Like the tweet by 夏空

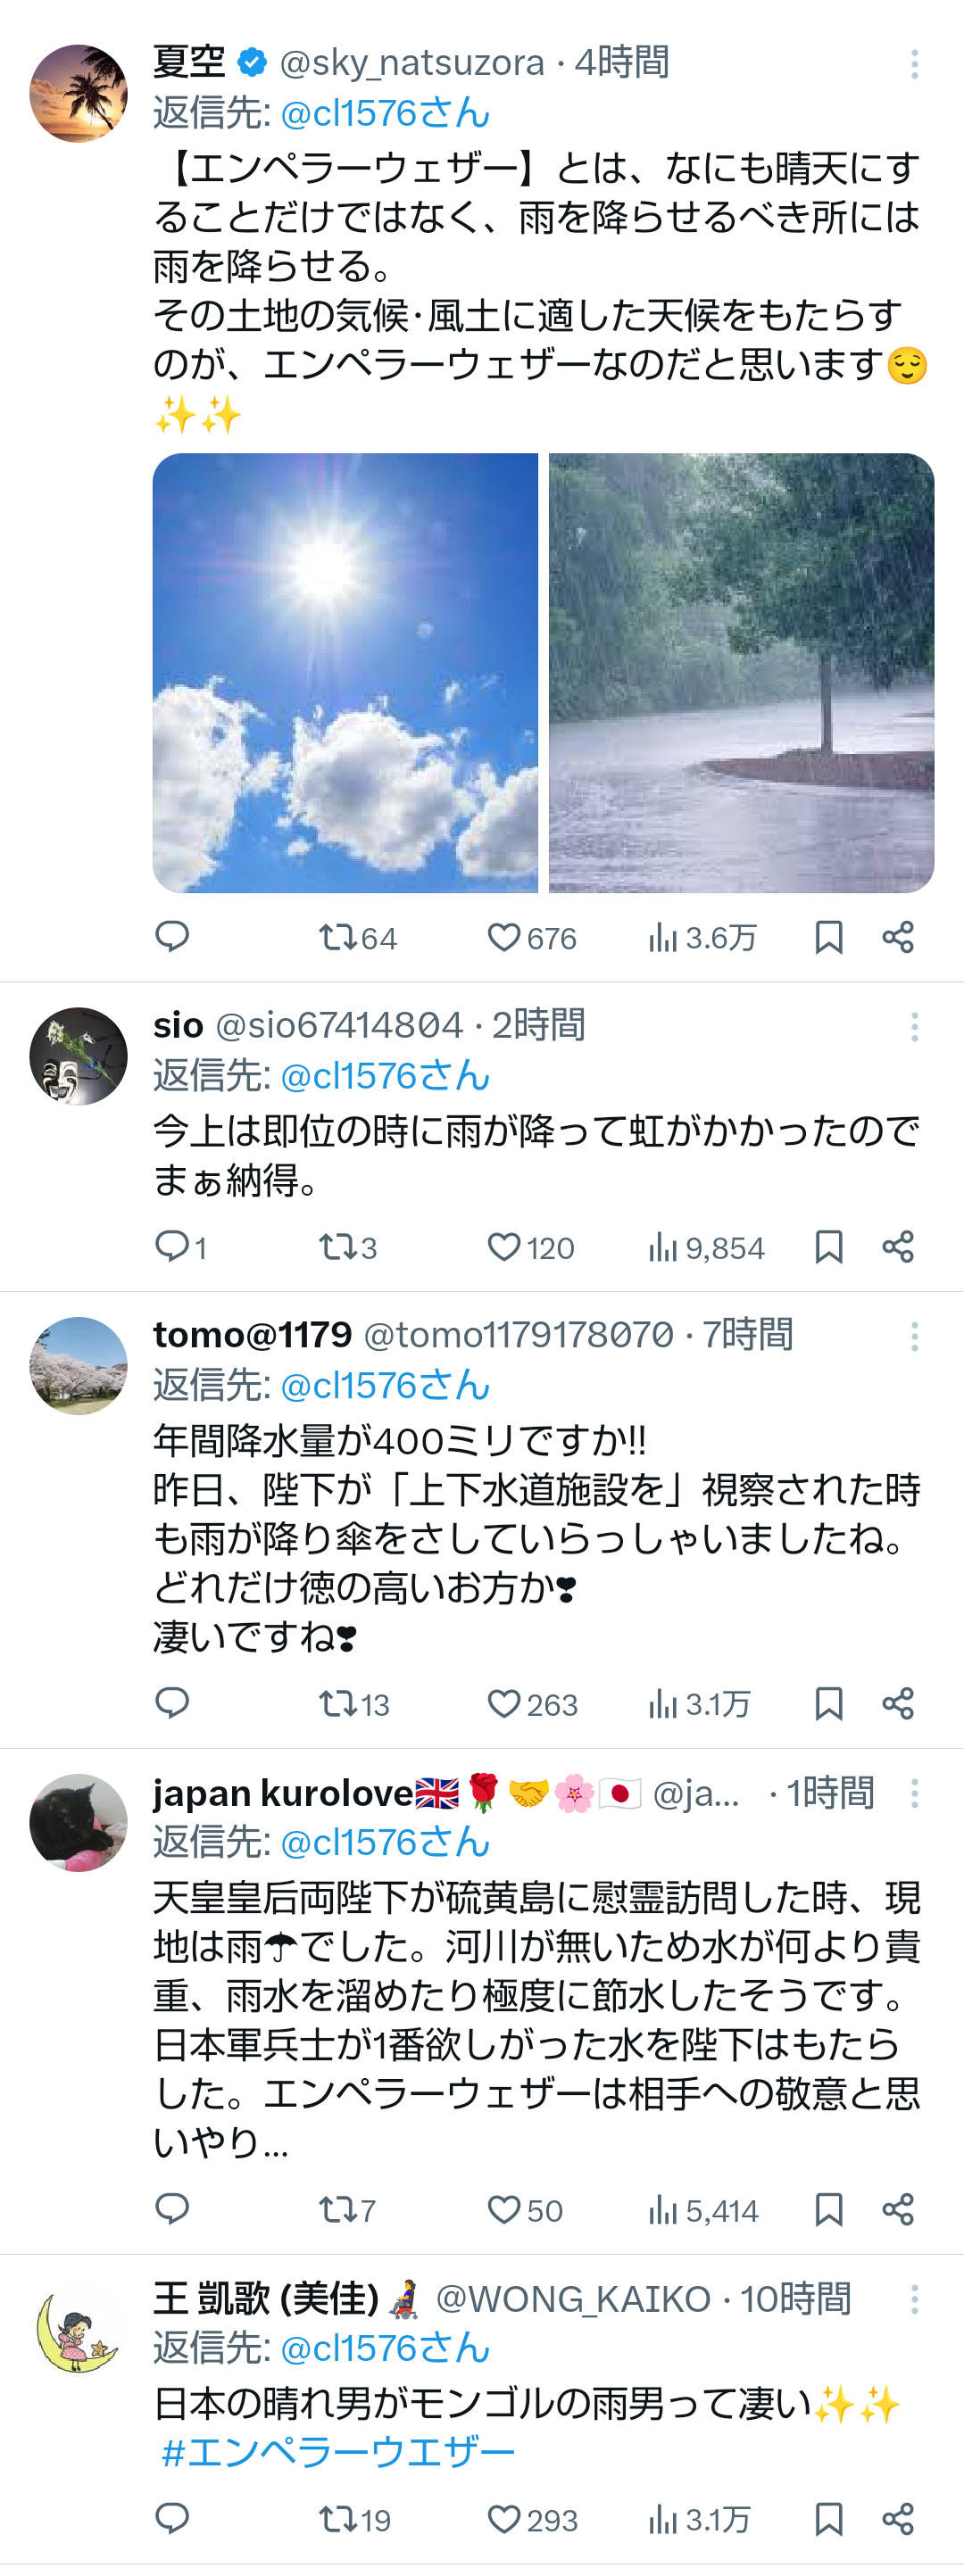tap(531, 938)
